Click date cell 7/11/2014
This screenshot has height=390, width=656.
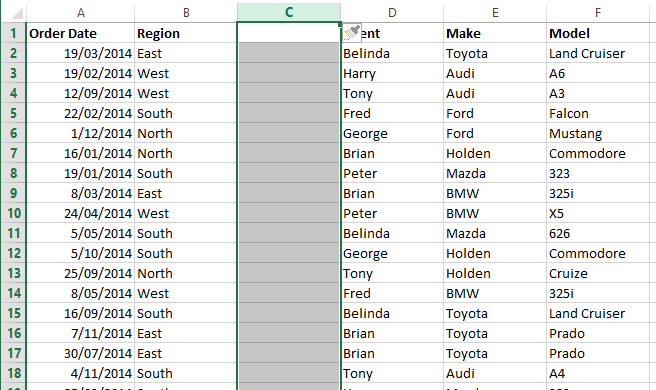[81, 333]
